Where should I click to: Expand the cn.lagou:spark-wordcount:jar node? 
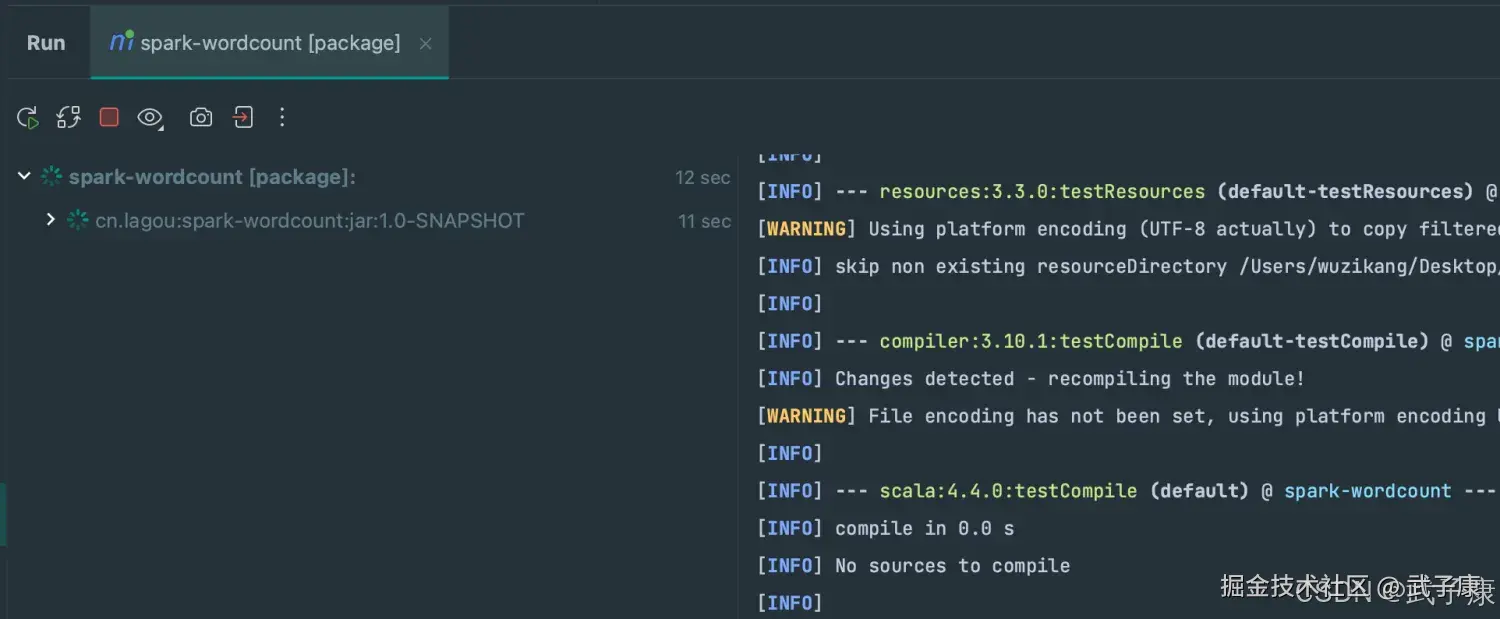(x=50, y=219)
